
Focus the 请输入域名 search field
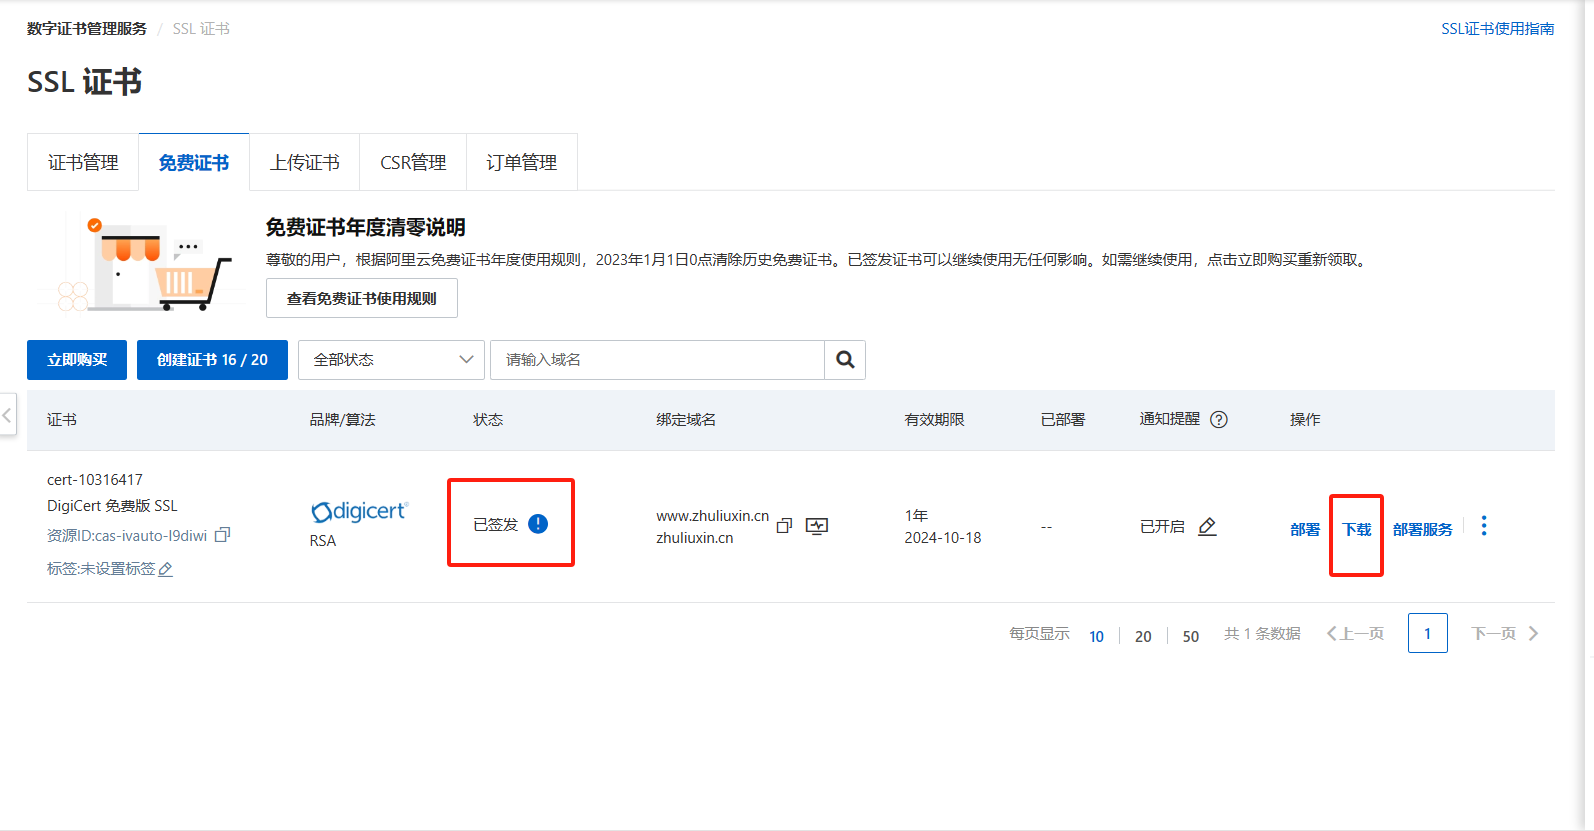click(x=657, y=360)
